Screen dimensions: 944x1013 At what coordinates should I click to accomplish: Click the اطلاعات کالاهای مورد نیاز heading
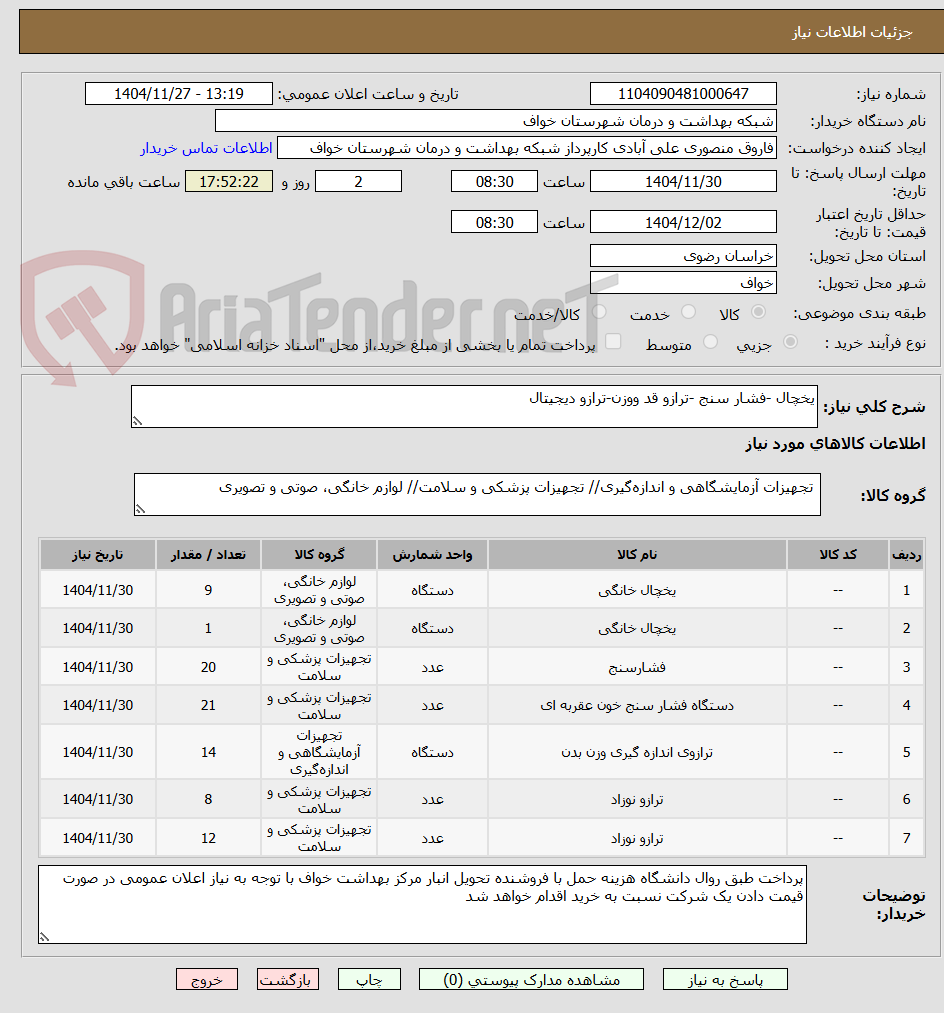tap(835, 443)
